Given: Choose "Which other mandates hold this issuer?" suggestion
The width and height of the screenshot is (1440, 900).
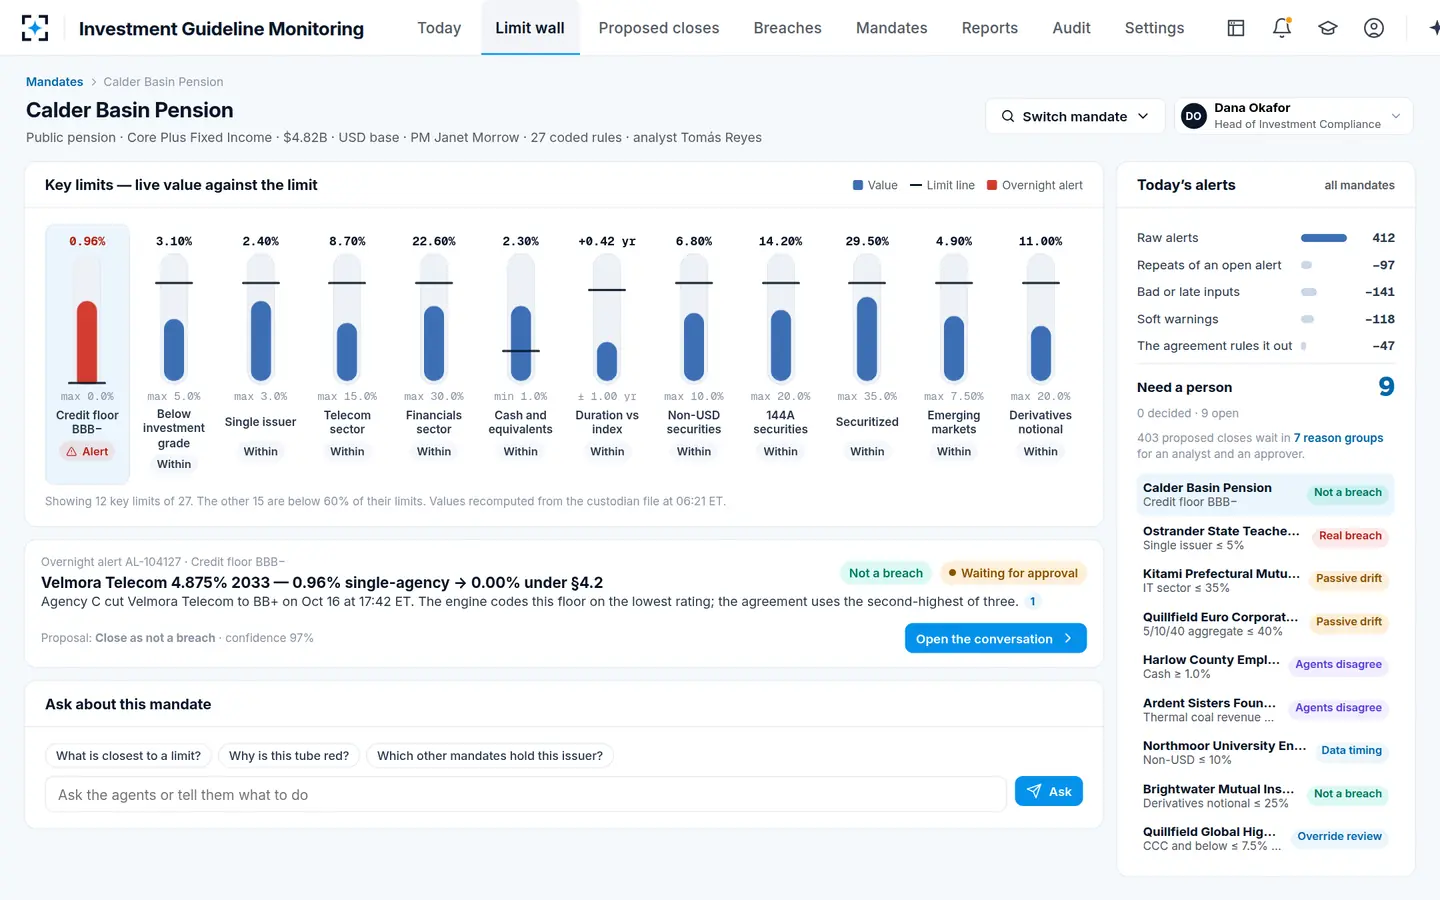Looking at the screenshot, I should tap(490, 756).
